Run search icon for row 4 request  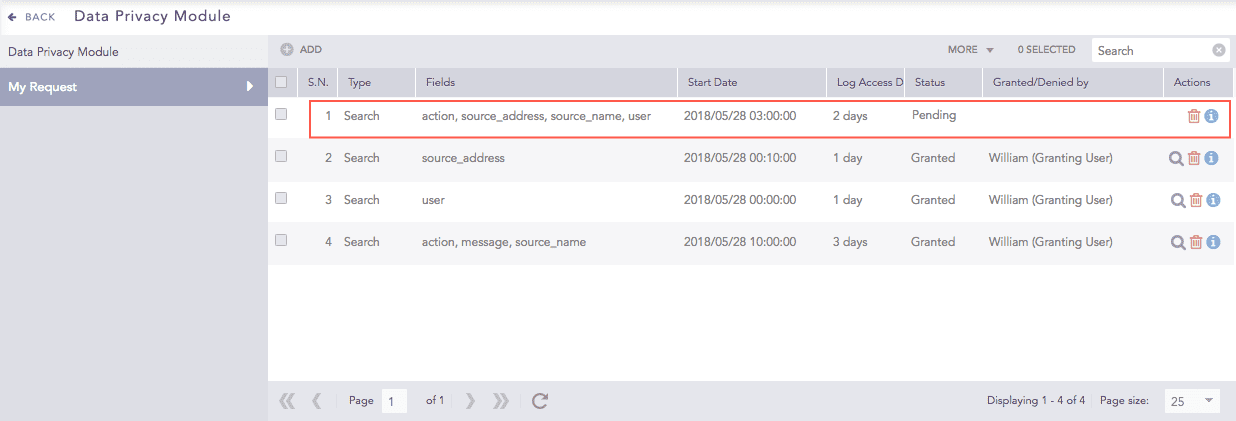(1177, 242)
